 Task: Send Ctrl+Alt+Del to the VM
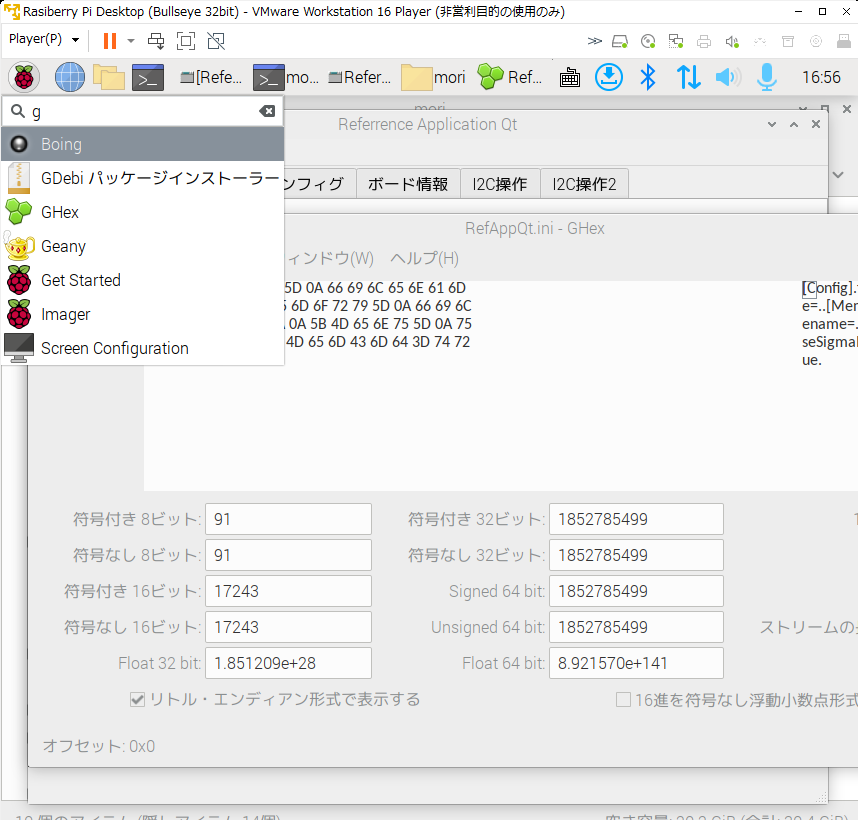click(156, 40)
